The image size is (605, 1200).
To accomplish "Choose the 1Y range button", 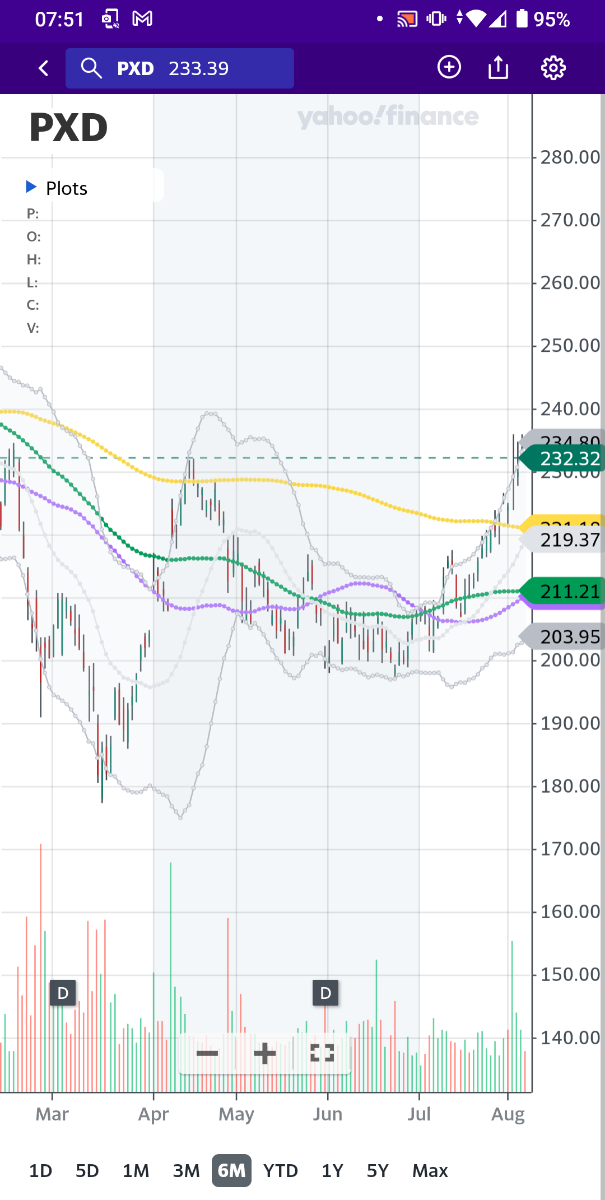I will click(x=332, y=1170).
